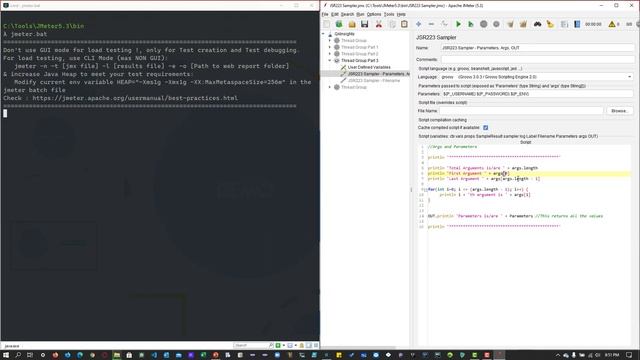The image size is (640, 360).
Task: Click the sampler Name input field
Action: [x=537, y=48]
